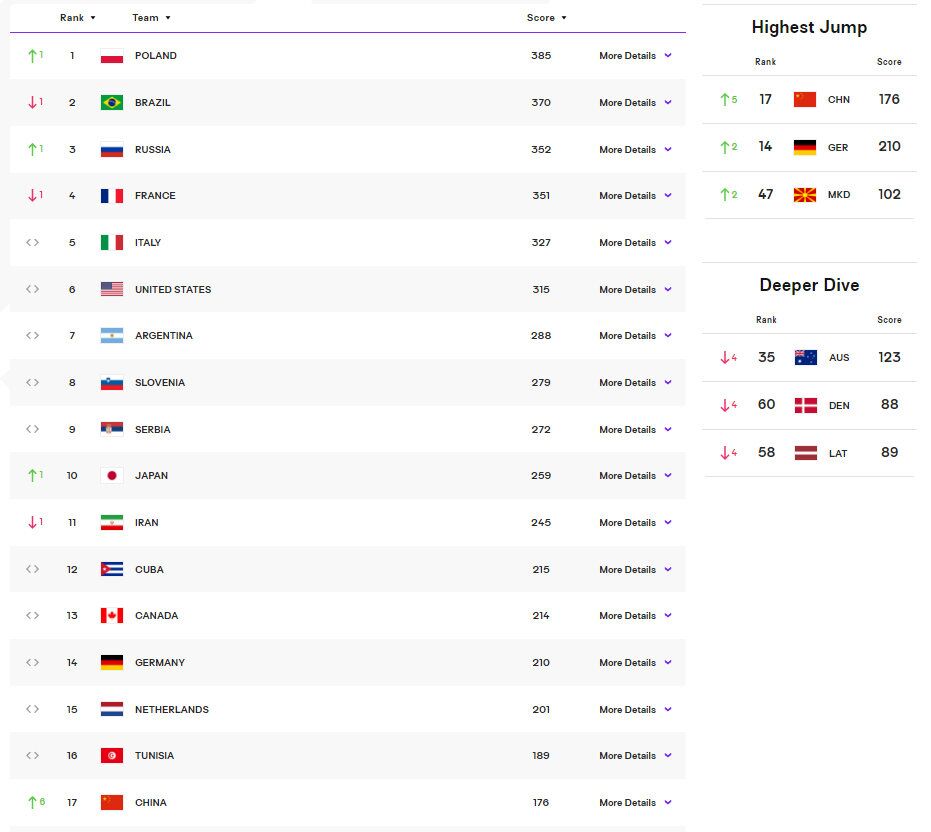Expand More Details for Italy
931x832 pixels.
[x=635, y=243]
